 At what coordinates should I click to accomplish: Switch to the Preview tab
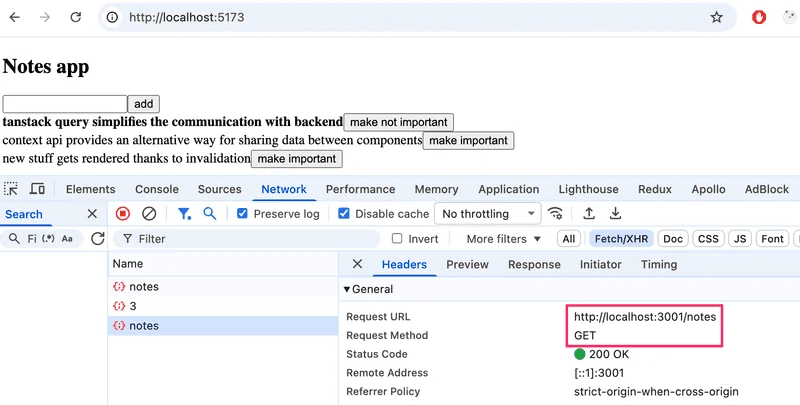click(x=467, y=264)
